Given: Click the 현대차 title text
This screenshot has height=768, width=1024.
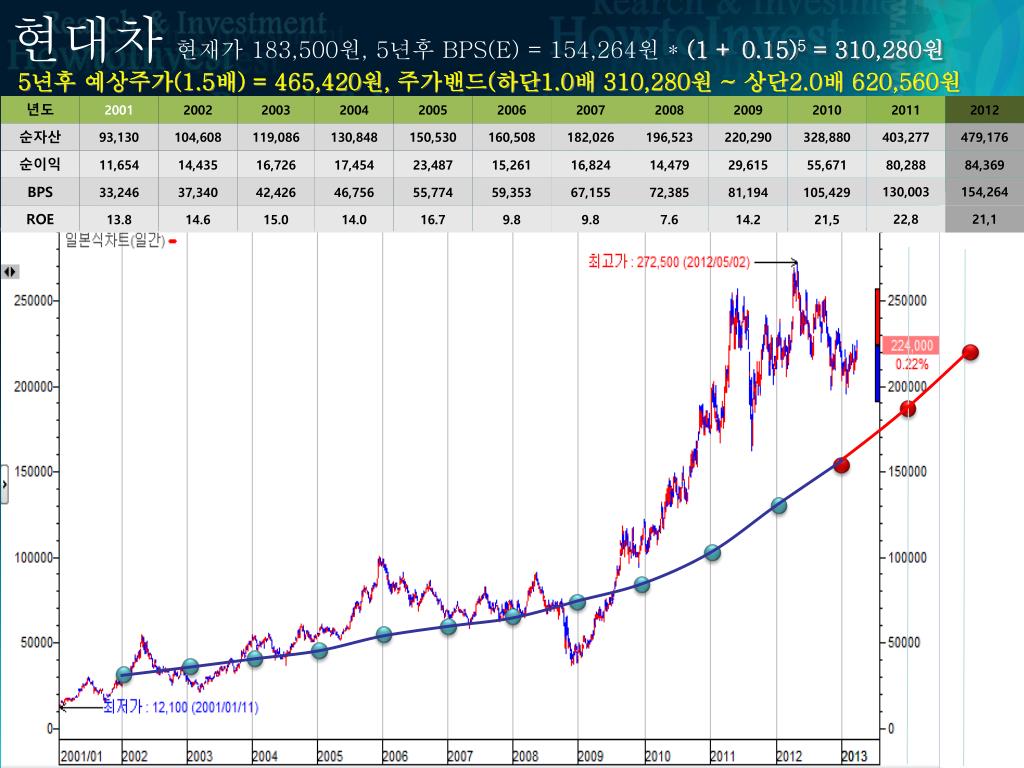Looking at the screenshot, I should [88, 39].
